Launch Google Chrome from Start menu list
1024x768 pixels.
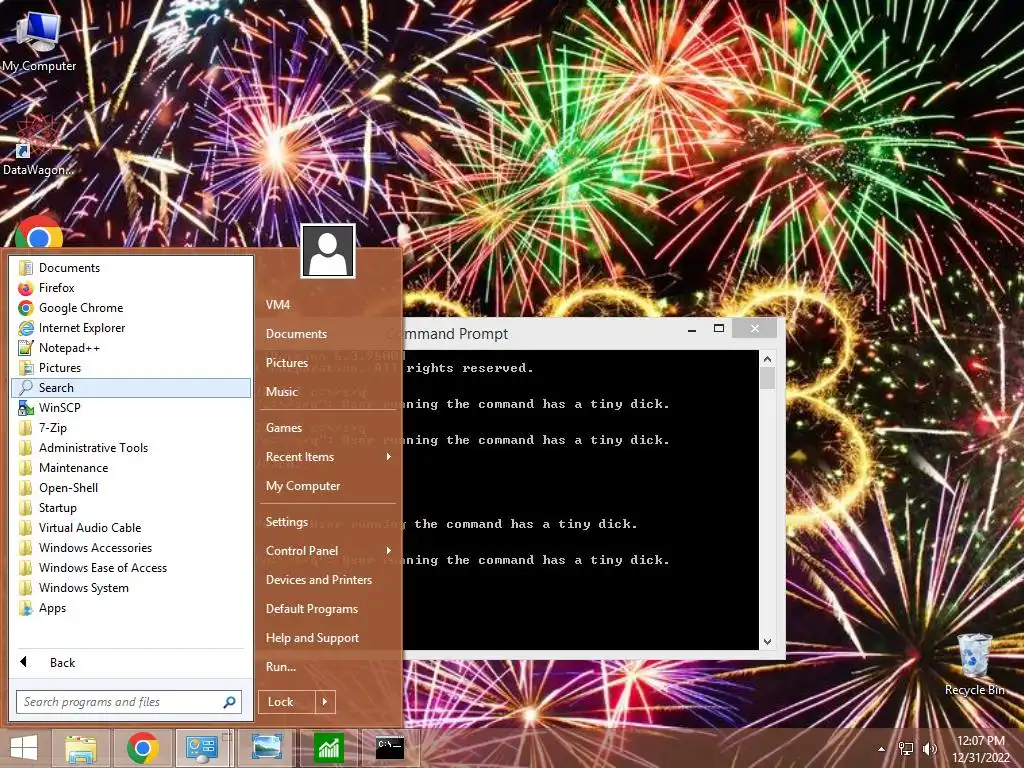click(131, 308)
